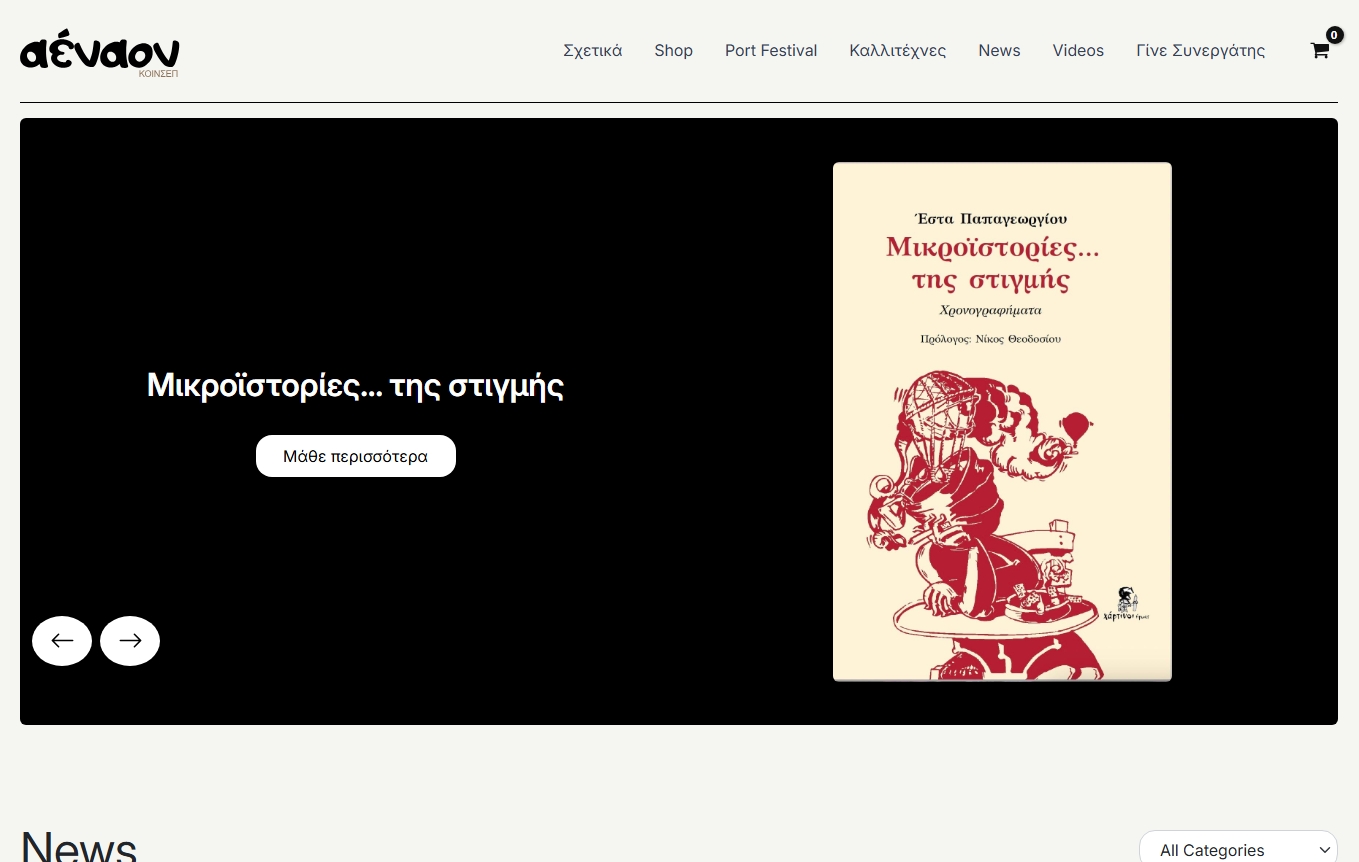Click the slide title Μικροϊστορίες… της στιγμής
1359x862 pixels.
click(356, 385)
